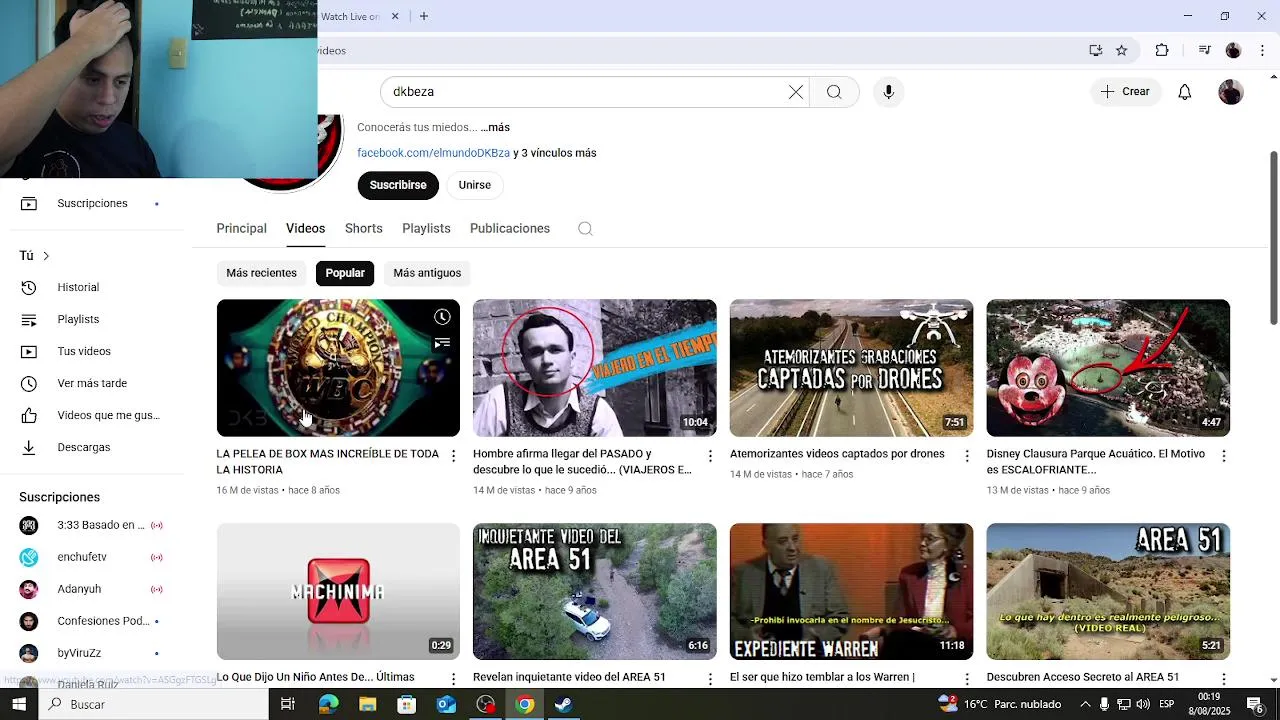This screenshot has height=720, width=1280.
Task: Click the Unirse button
Action: point(474,185)
